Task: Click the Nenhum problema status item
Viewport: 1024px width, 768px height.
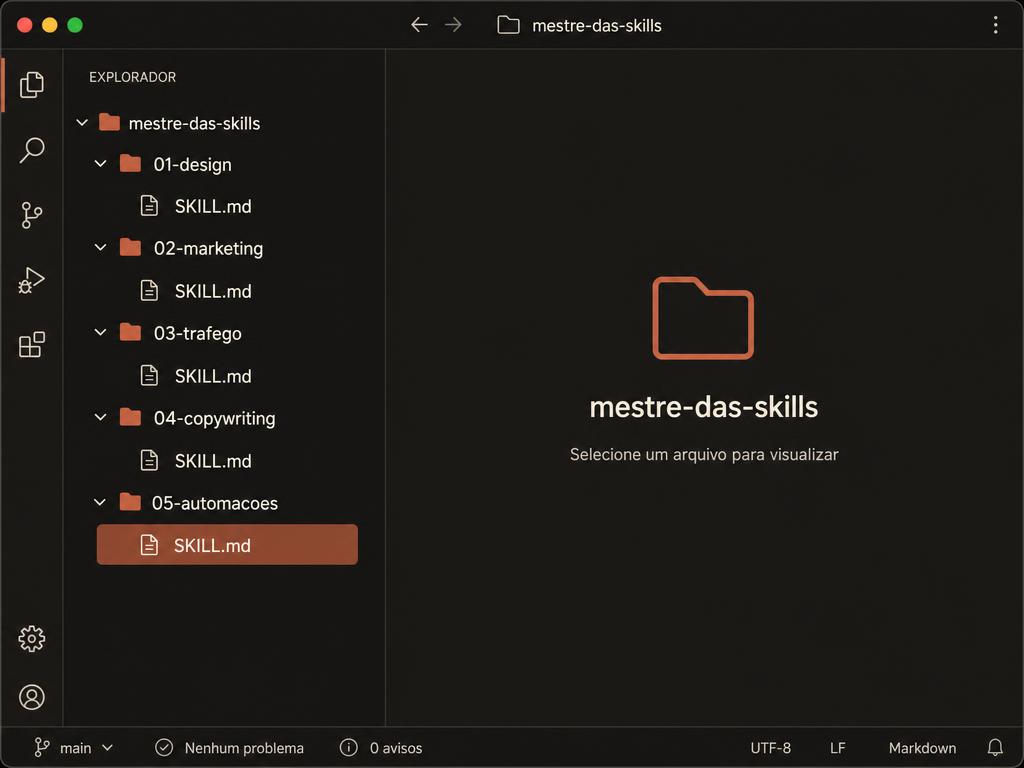Action: tap(229, 748)
